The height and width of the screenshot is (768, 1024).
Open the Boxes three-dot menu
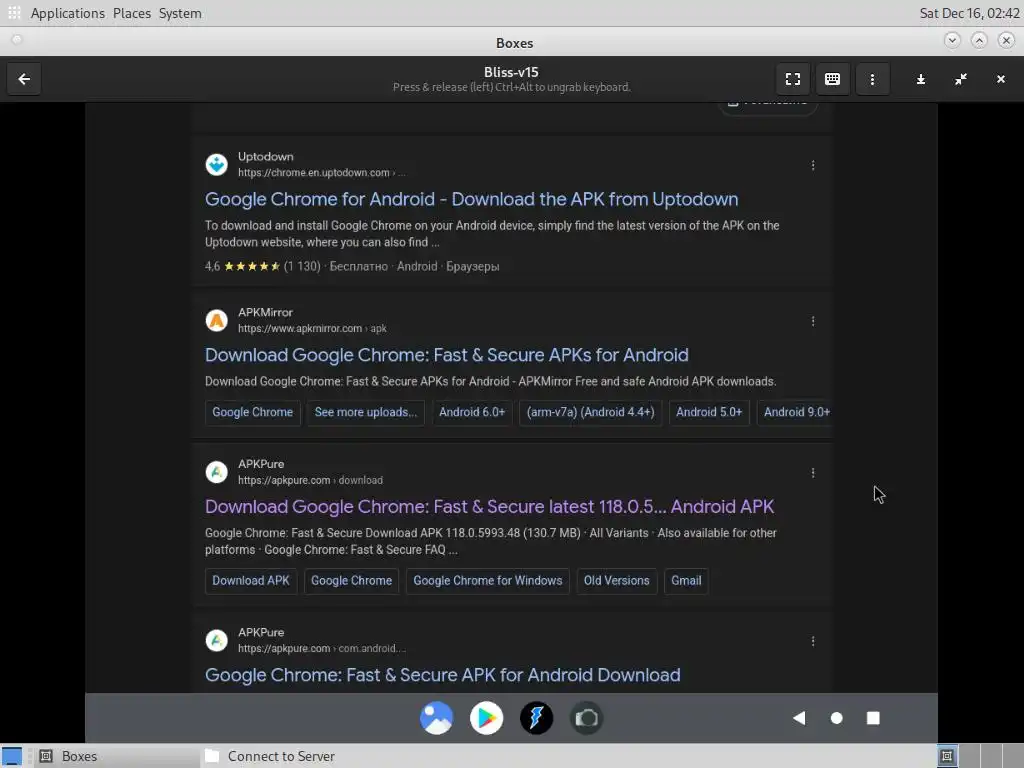tap(872, 79)
